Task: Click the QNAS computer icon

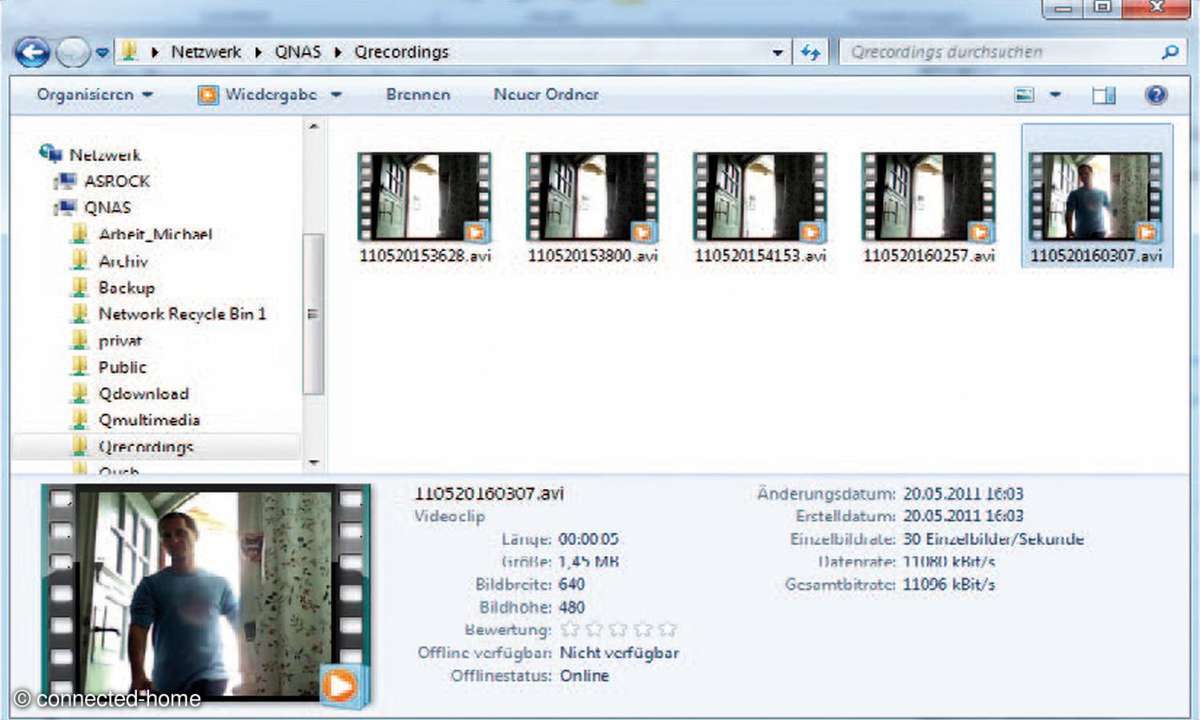Action: click(66, 208)
